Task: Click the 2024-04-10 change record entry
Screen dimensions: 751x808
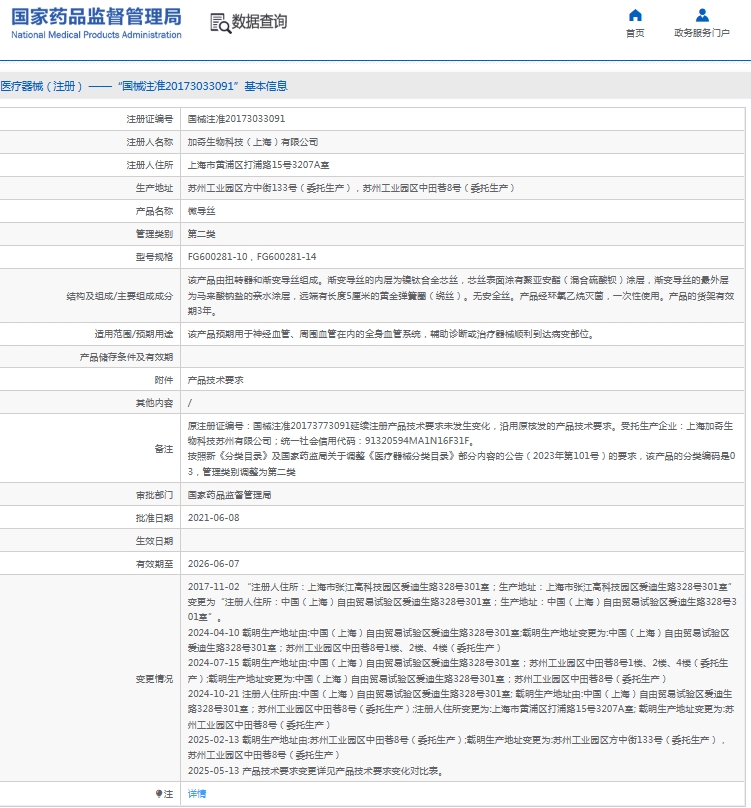Action: click(459, 641)
